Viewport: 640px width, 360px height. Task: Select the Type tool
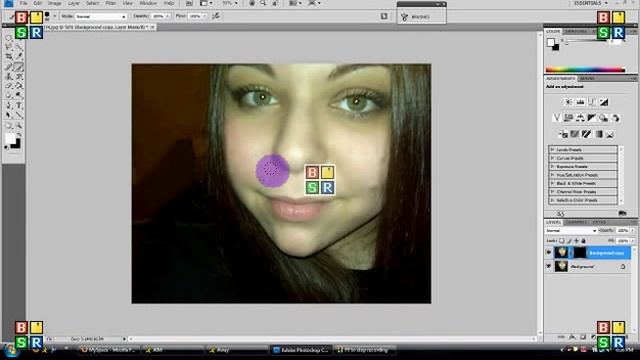[x=19, y=106]
